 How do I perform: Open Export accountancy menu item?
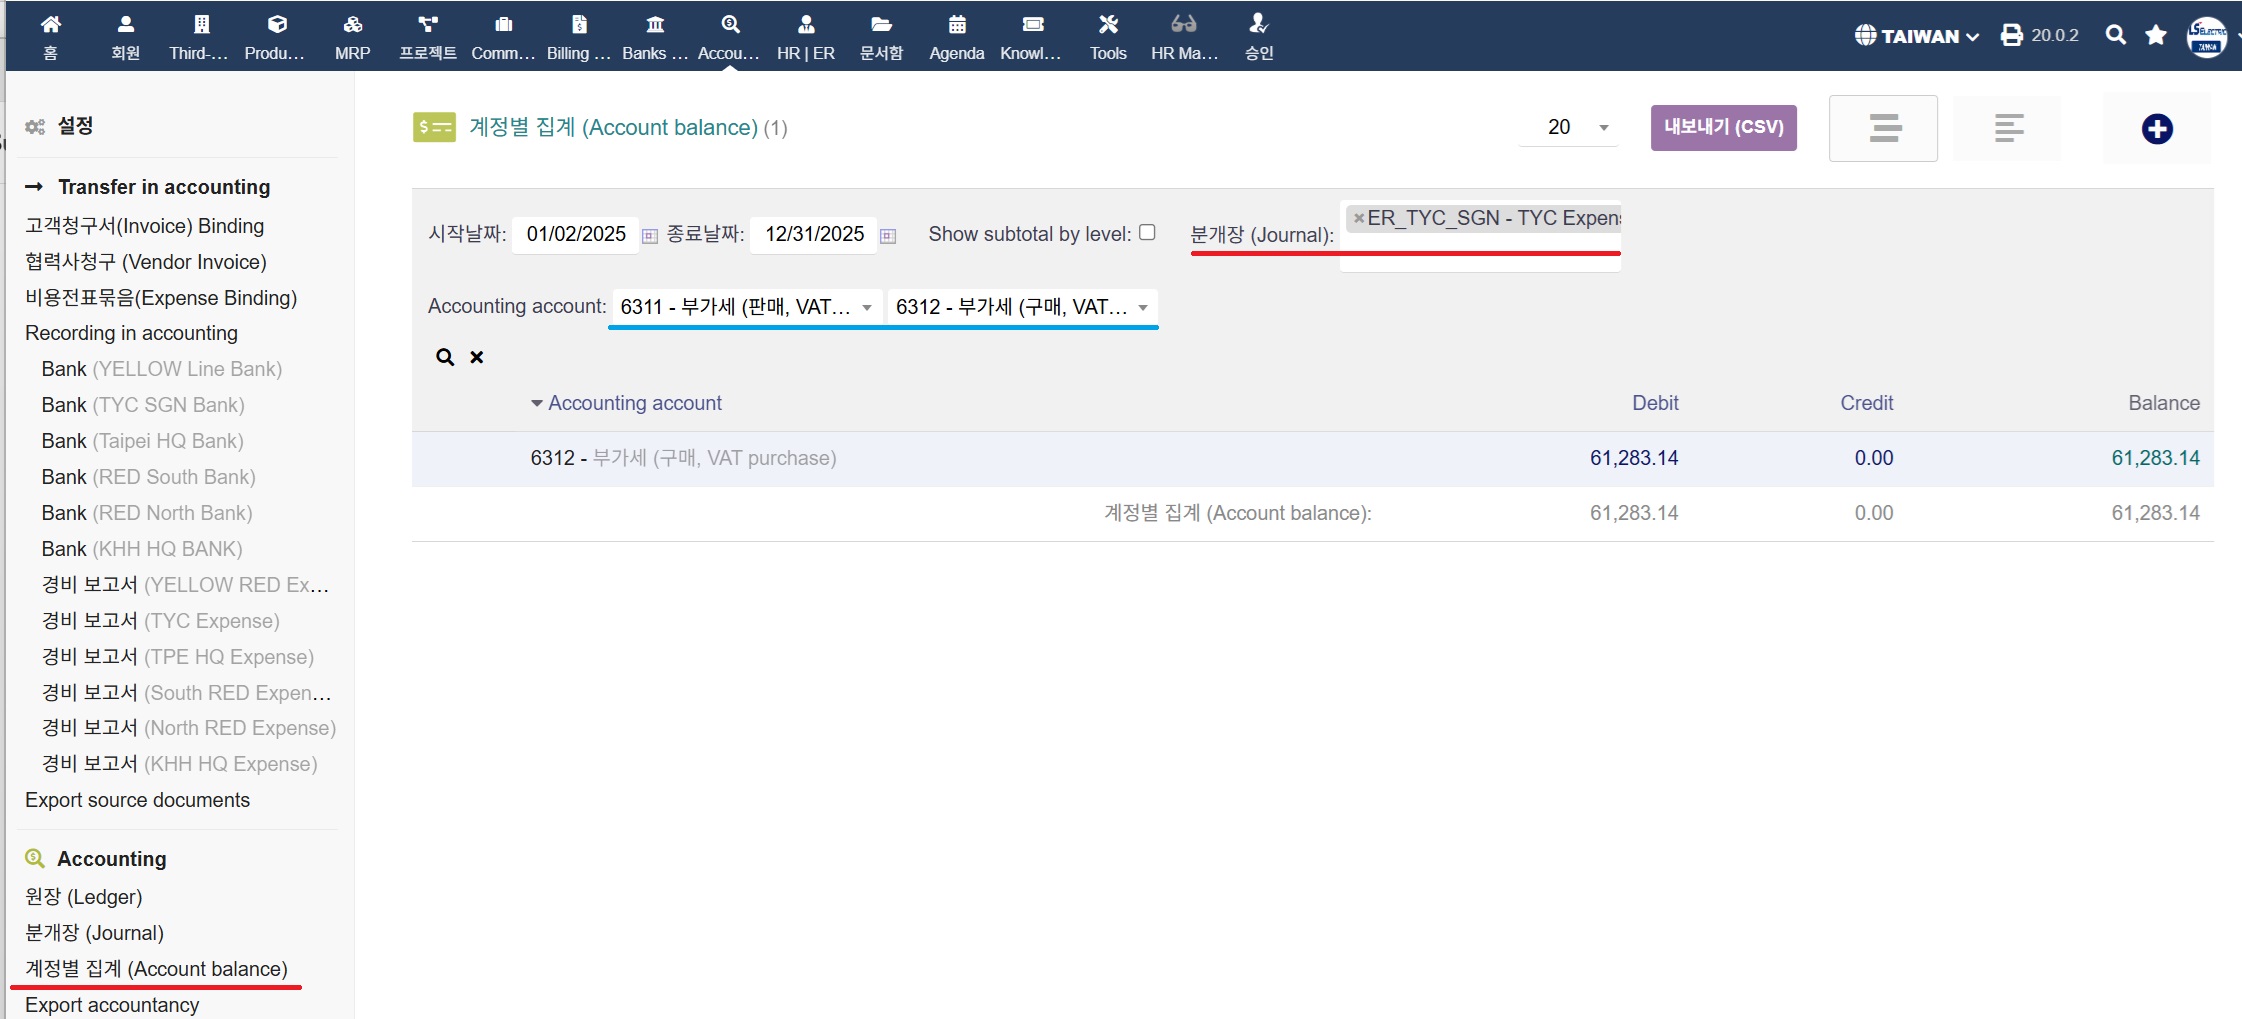pyautogui.click(x=112, y=1005)
